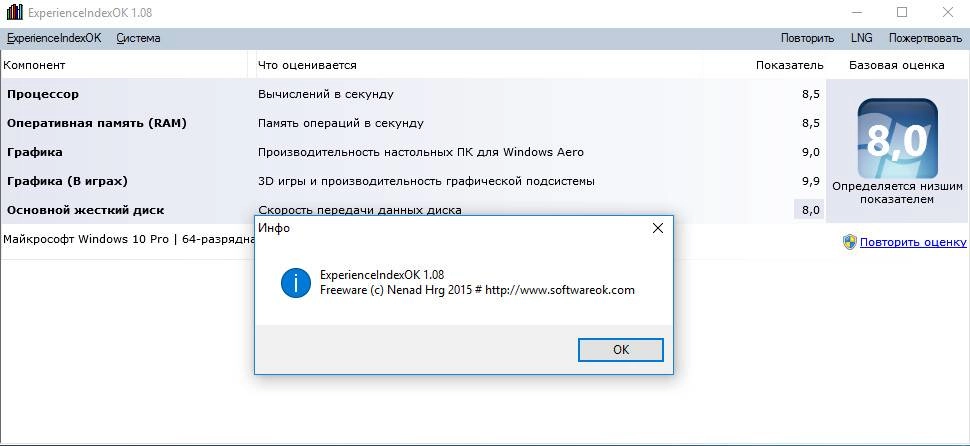Image resolution: width=970 pixels, height=446 pixels.
Task: Click the Вычислений в секунду description
Action: coord(325,94)
